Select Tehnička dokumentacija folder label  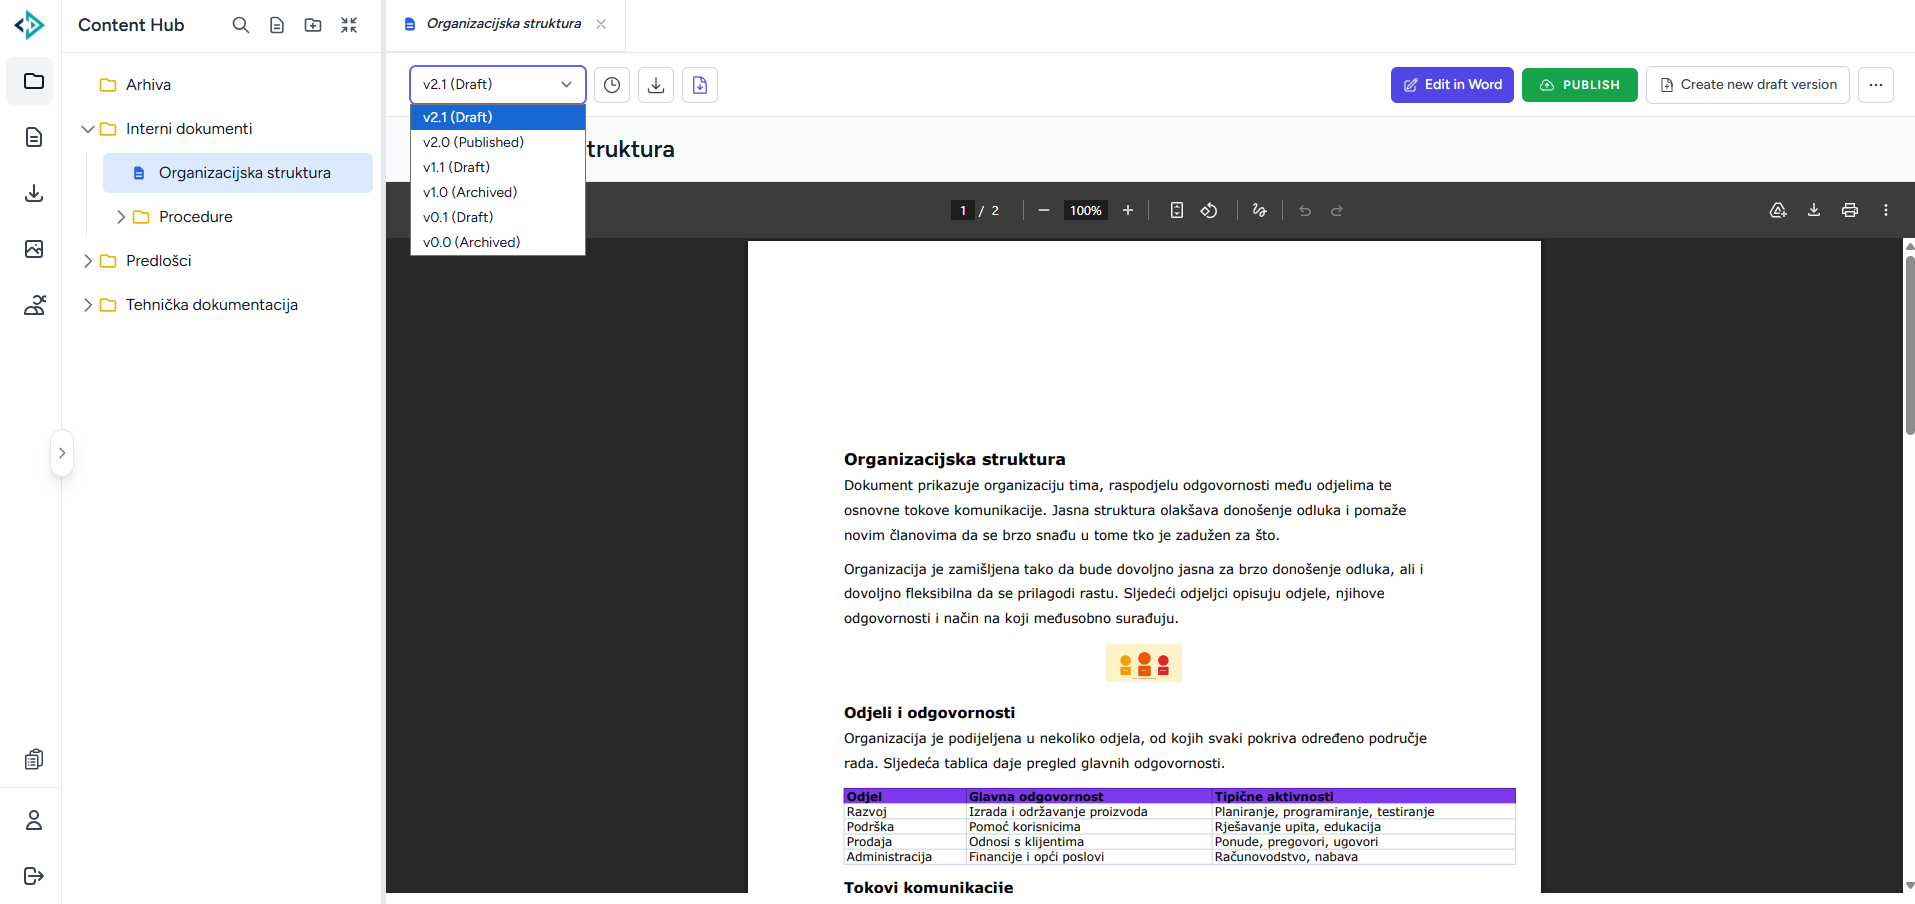[212, 305]
